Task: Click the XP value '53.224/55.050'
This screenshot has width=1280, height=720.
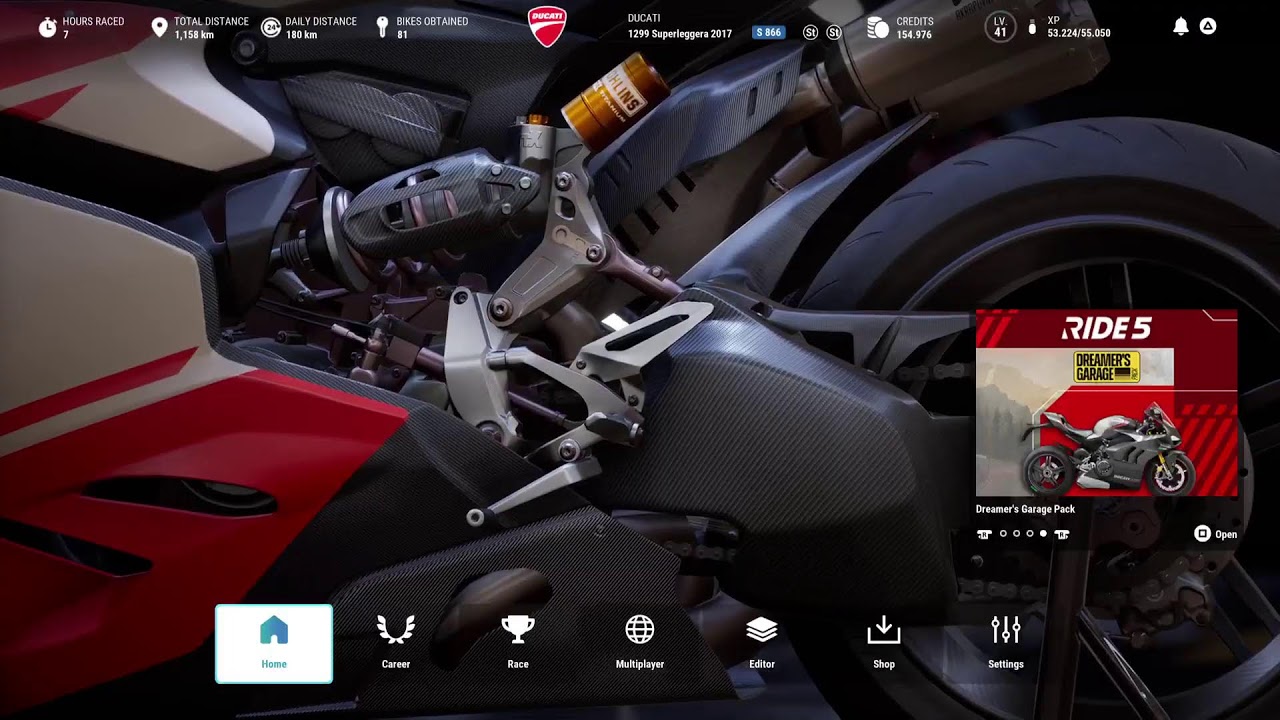Action: [1079, 34]
